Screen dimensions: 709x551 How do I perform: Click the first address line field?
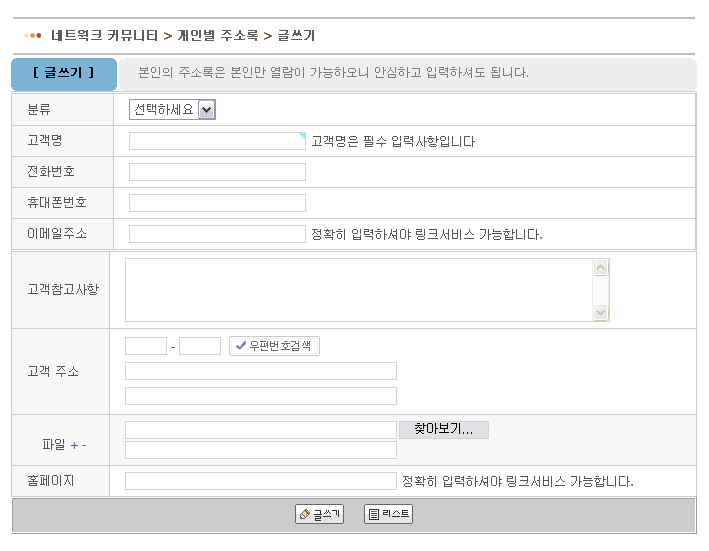click(x=261, y=371)
